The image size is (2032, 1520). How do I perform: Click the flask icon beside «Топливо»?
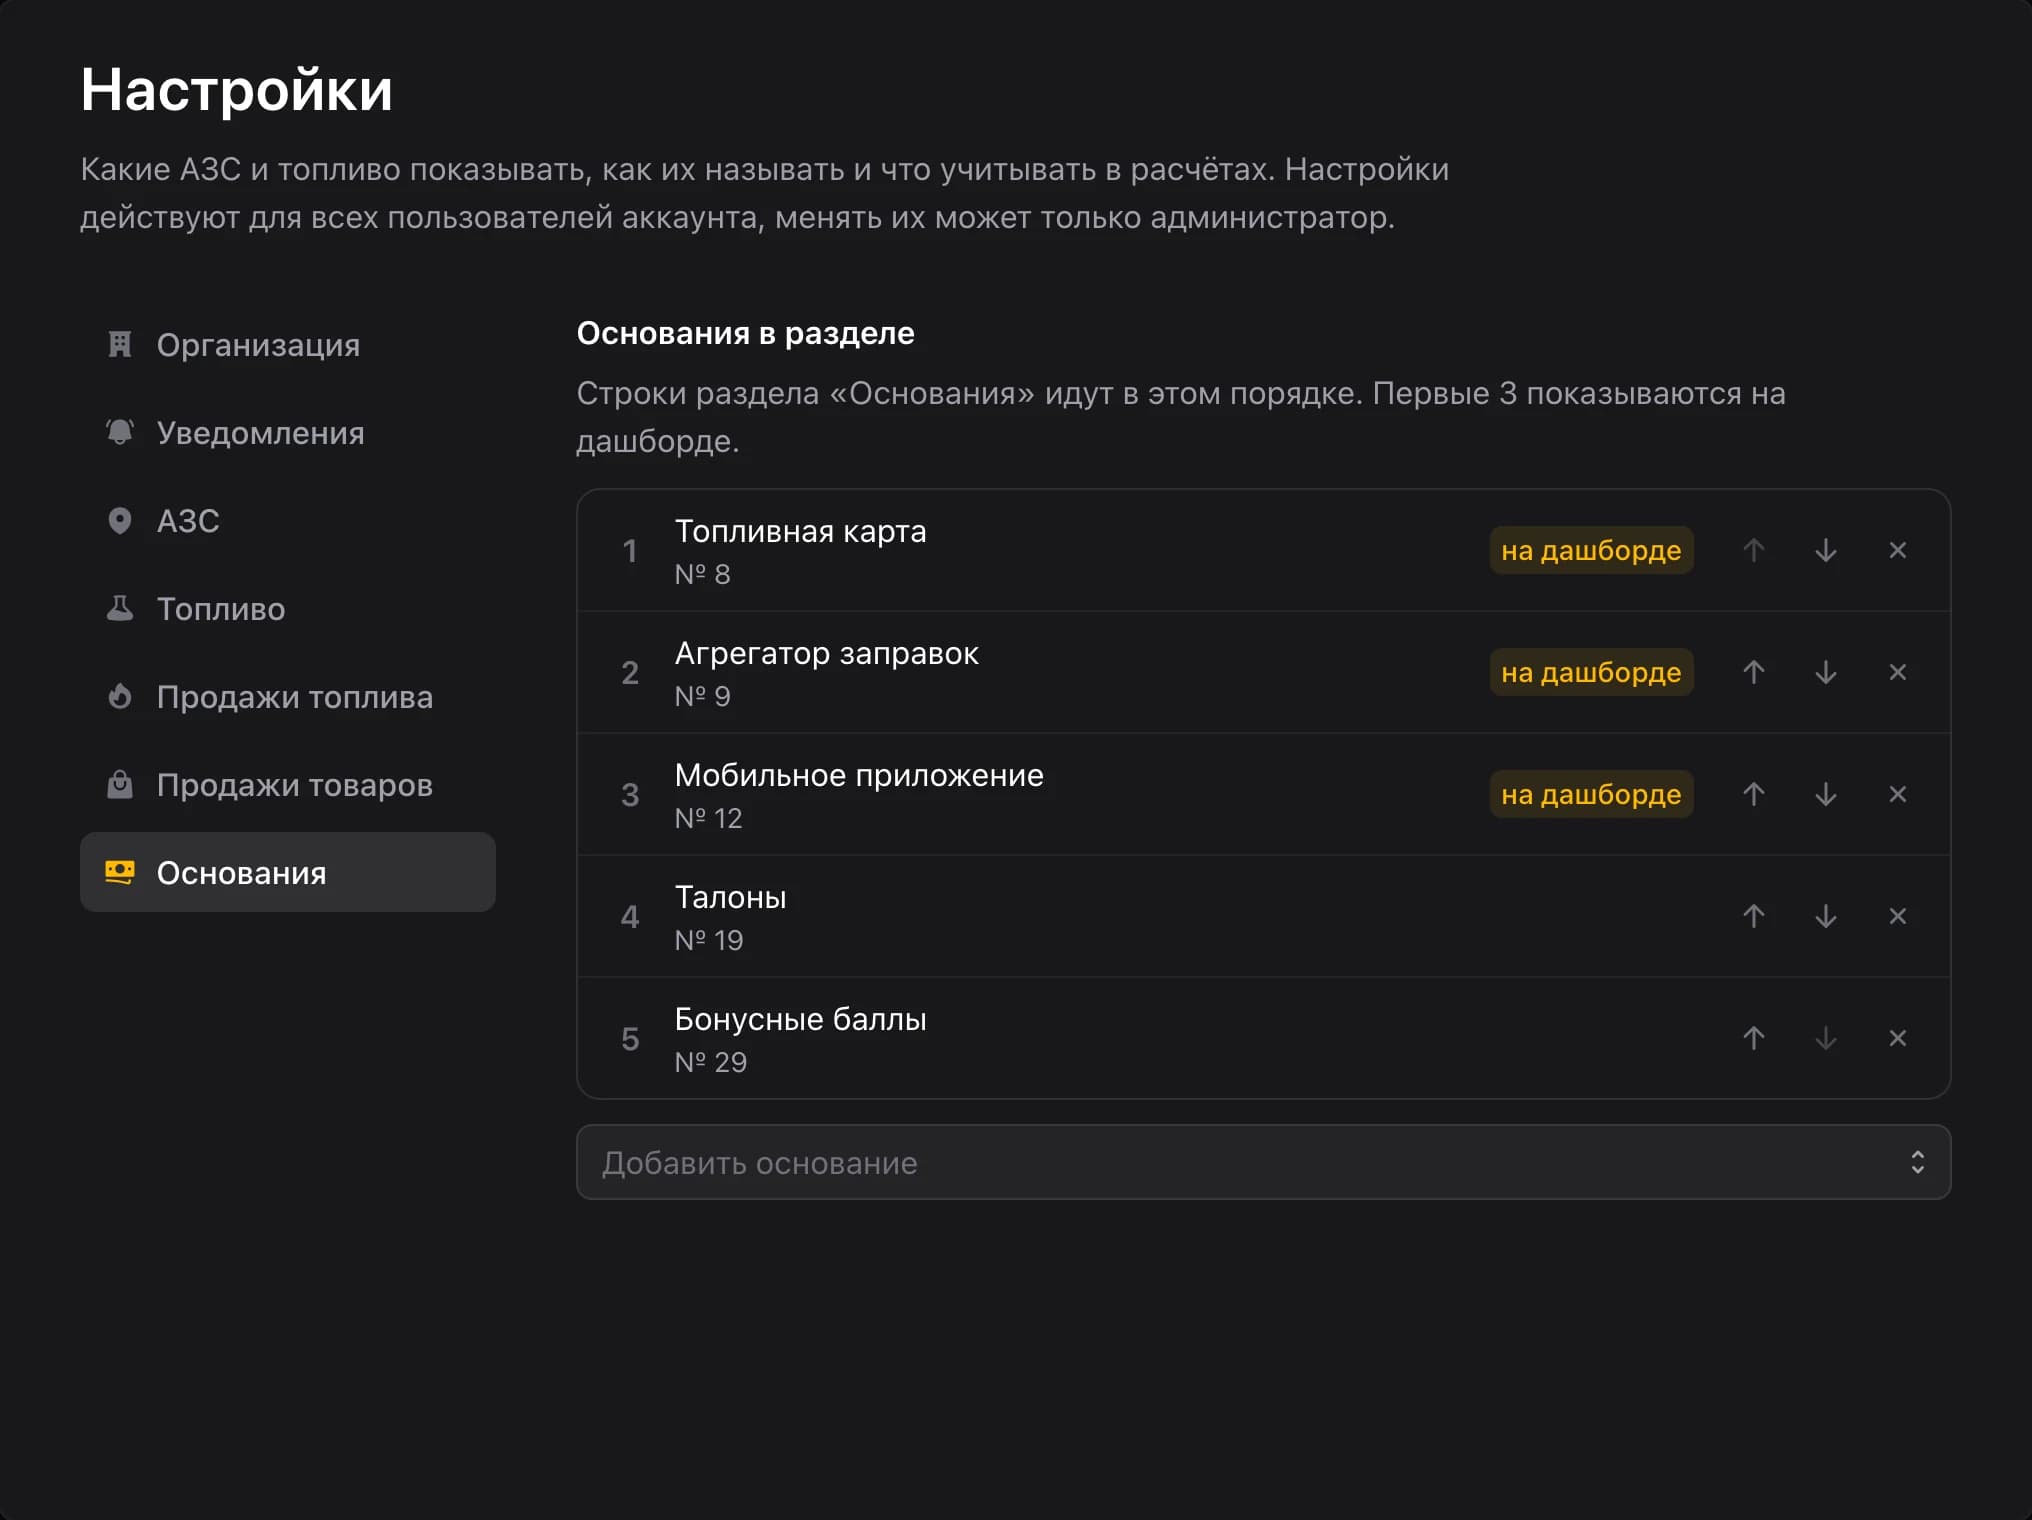pyautogui.click(x=120, y=608)
